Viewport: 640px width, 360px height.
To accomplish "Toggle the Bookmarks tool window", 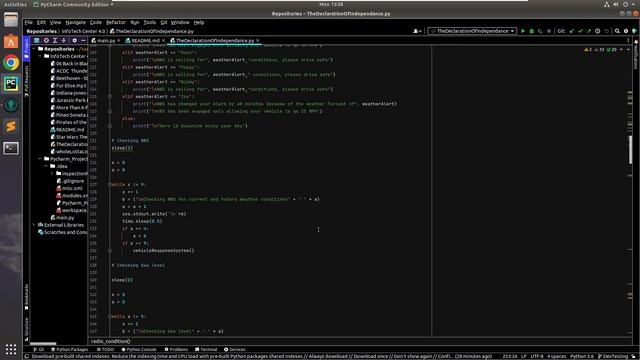I will point(27,297).
